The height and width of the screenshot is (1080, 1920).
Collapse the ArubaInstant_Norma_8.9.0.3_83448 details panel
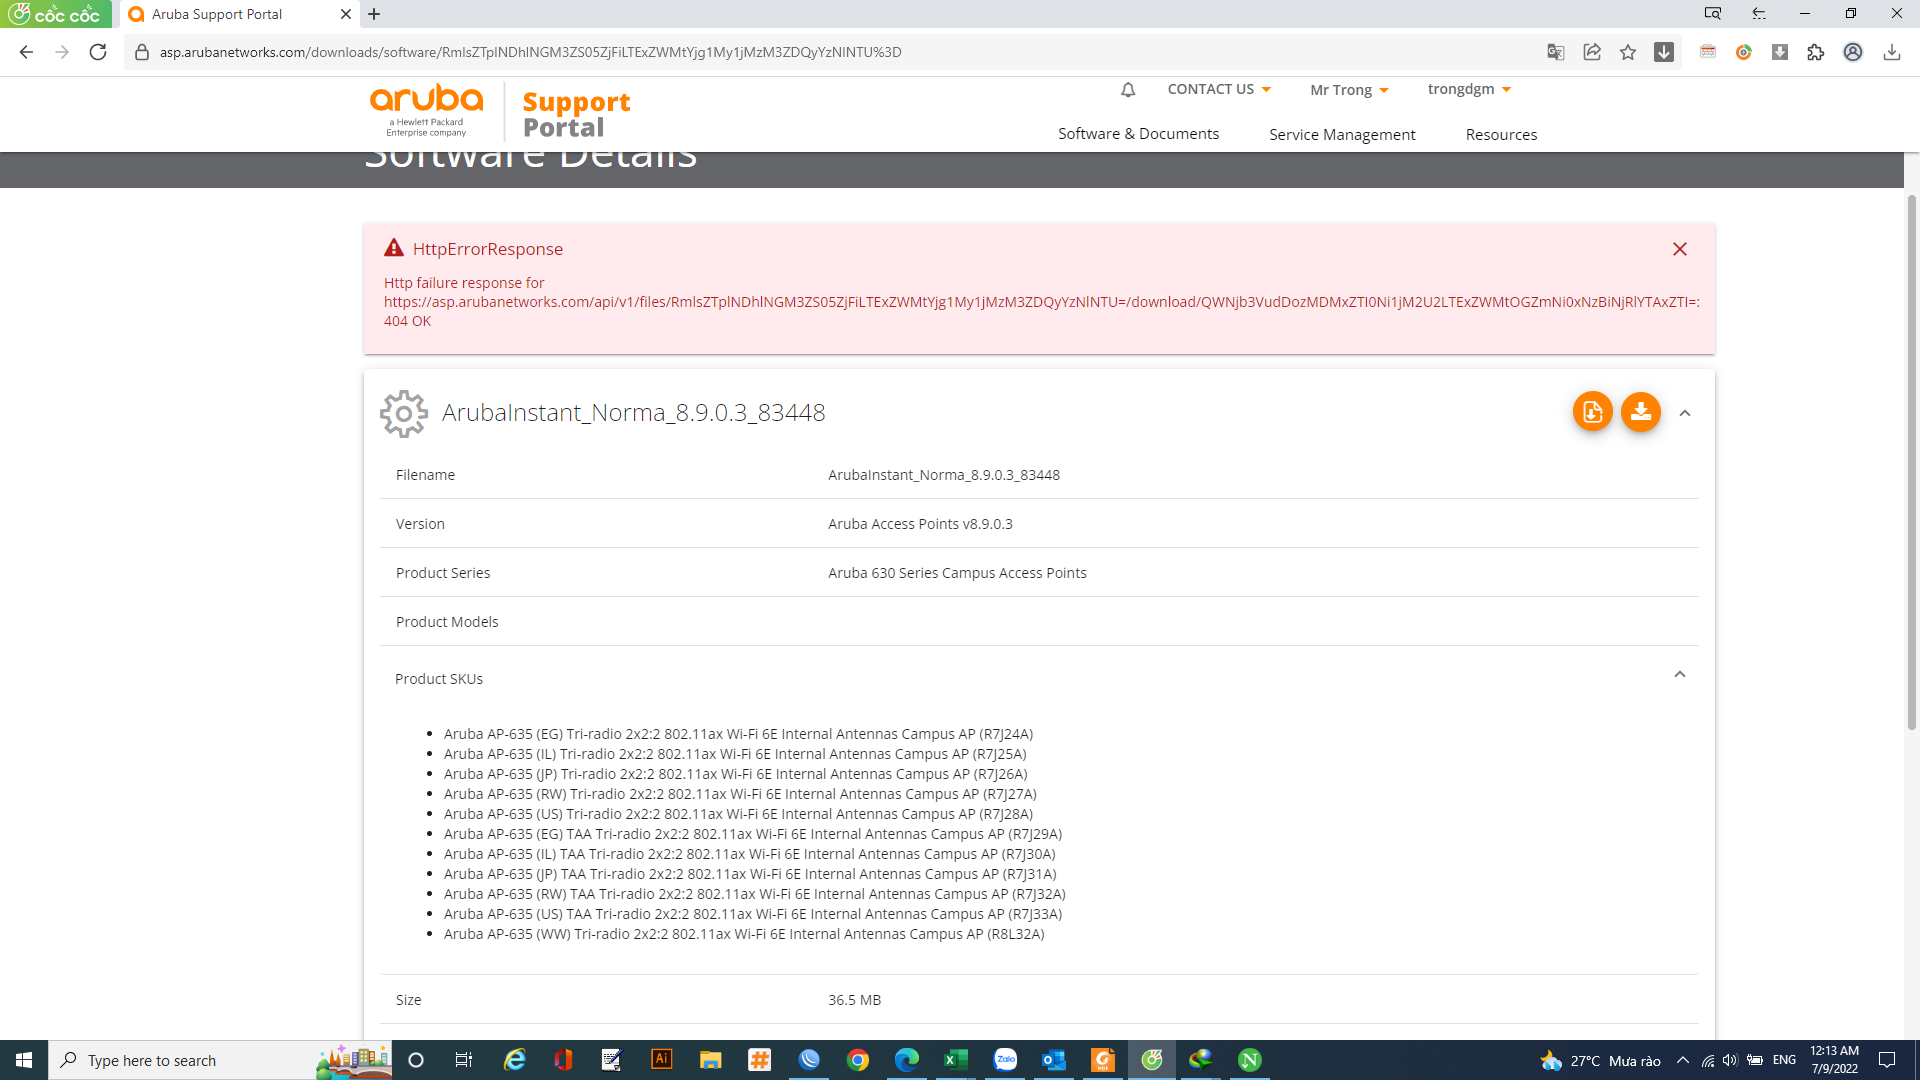point(1684,412)
